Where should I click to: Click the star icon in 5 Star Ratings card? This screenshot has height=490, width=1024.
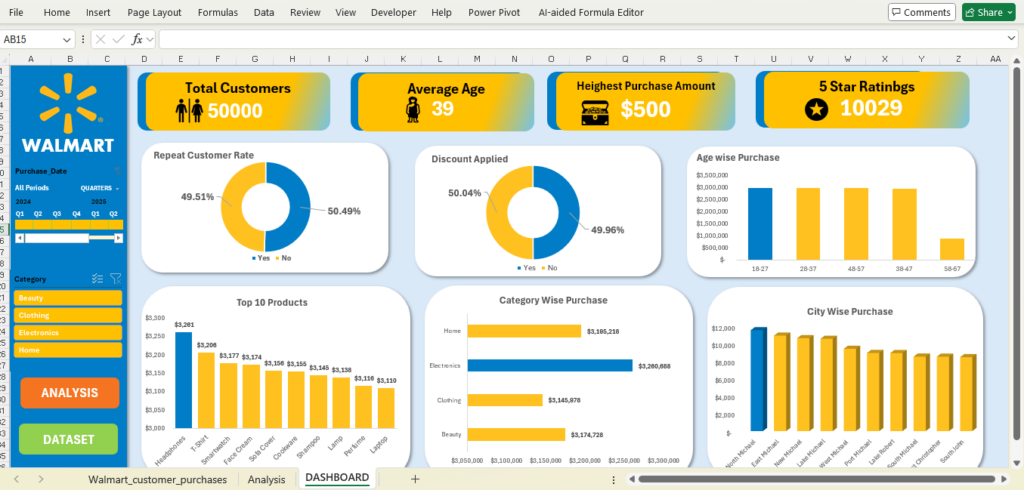[816, 109]
